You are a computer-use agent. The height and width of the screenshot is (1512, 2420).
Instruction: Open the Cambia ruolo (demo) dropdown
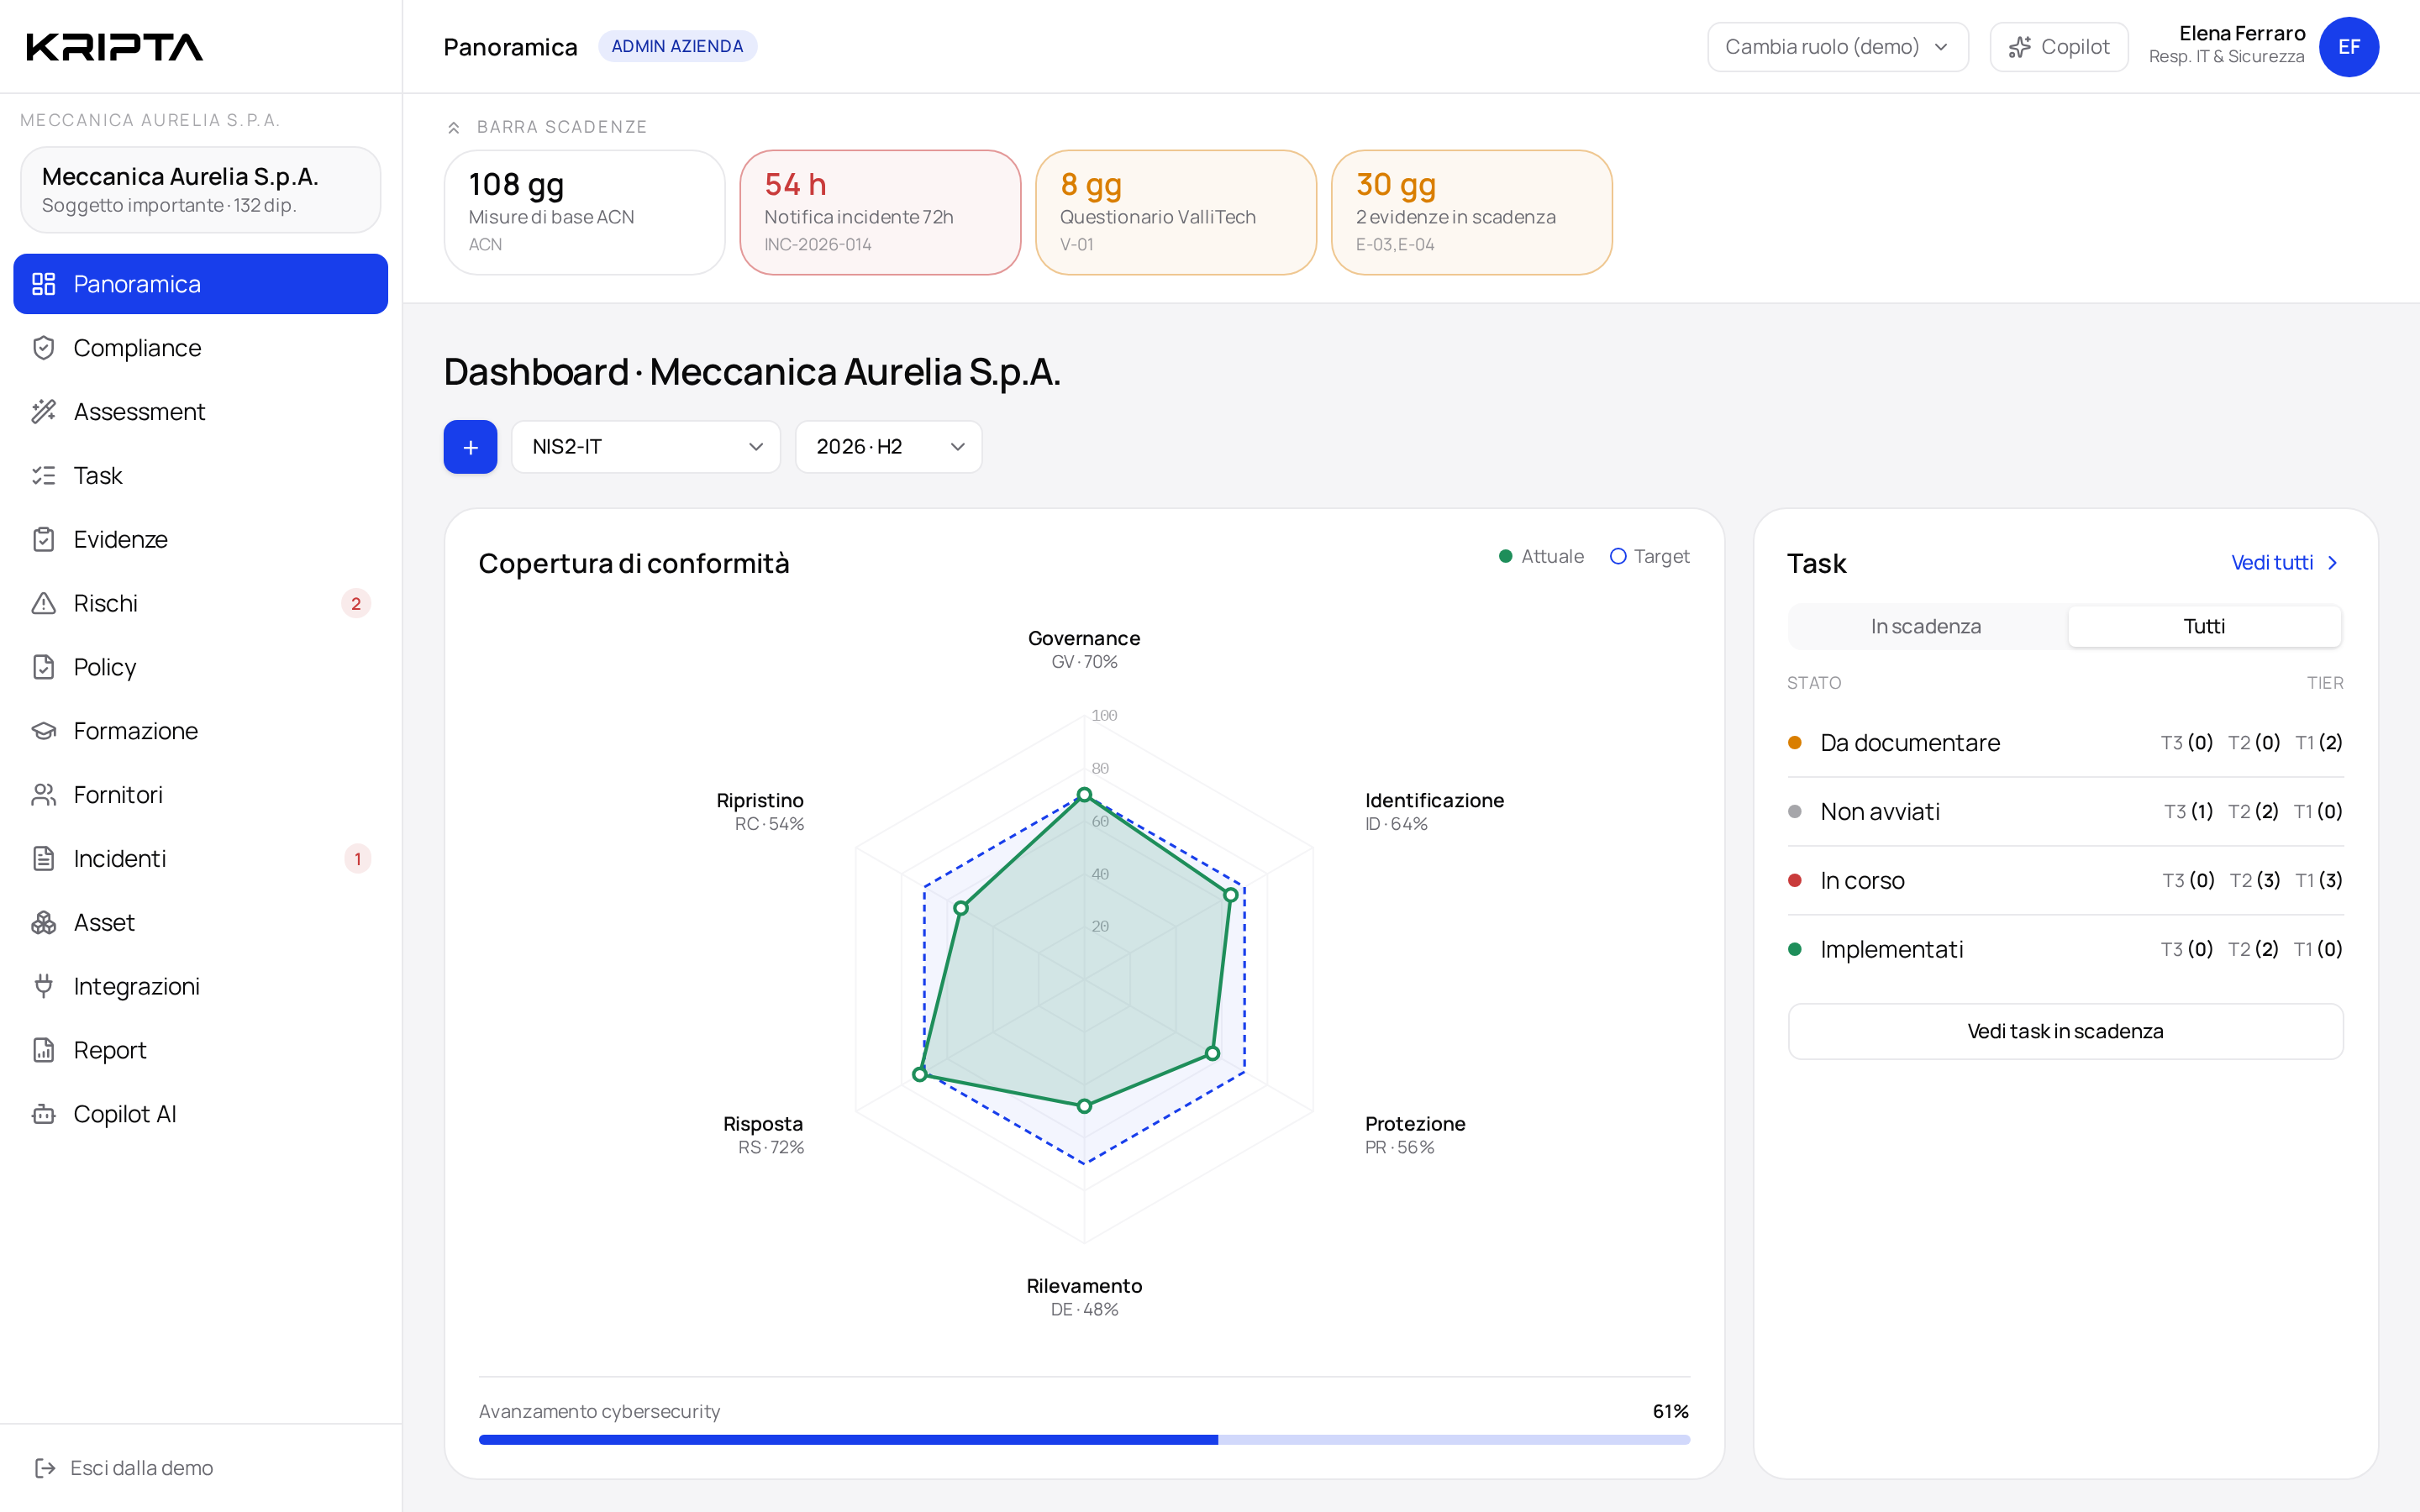click(x=1837, y=47)
